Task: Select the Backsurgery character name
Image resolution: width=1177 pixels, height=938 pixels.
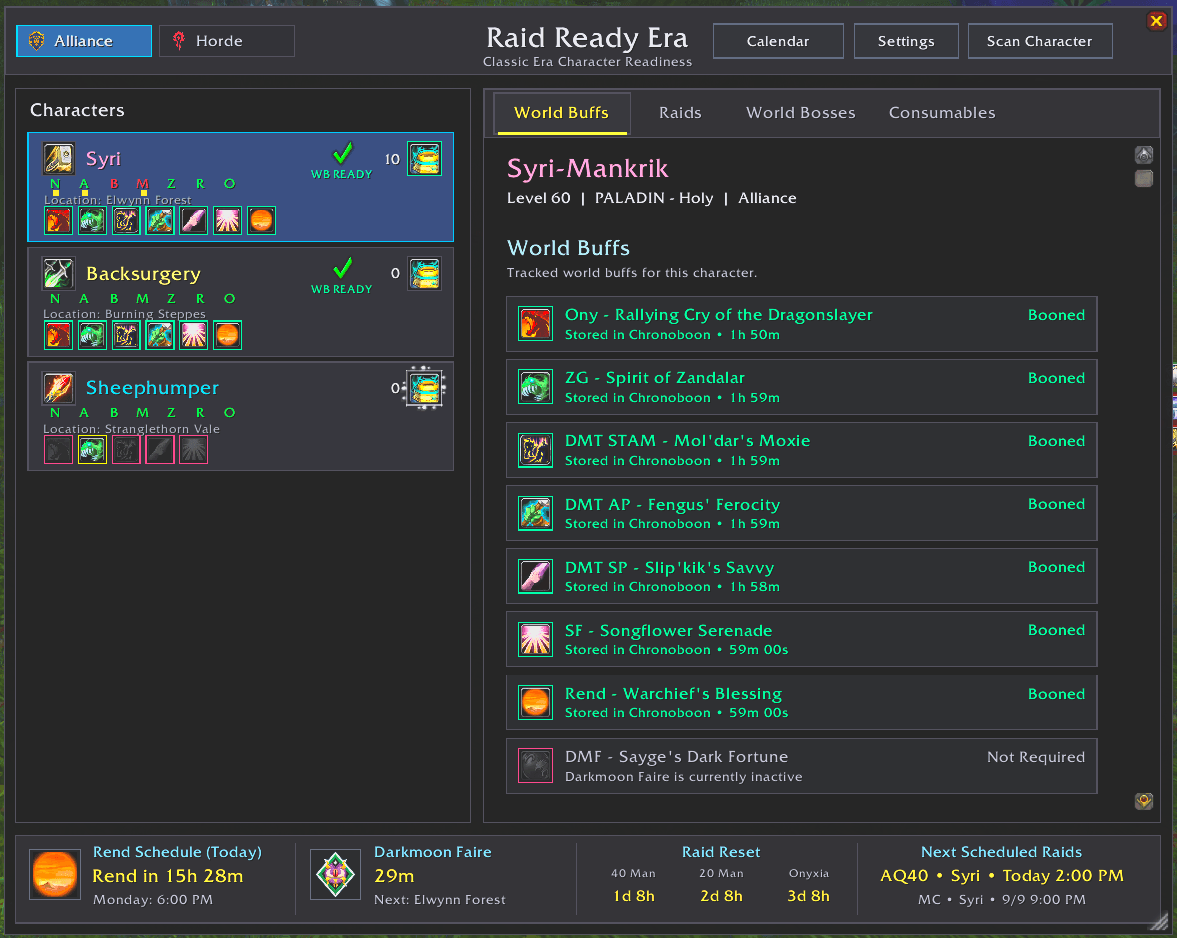Action: (143, 273)
